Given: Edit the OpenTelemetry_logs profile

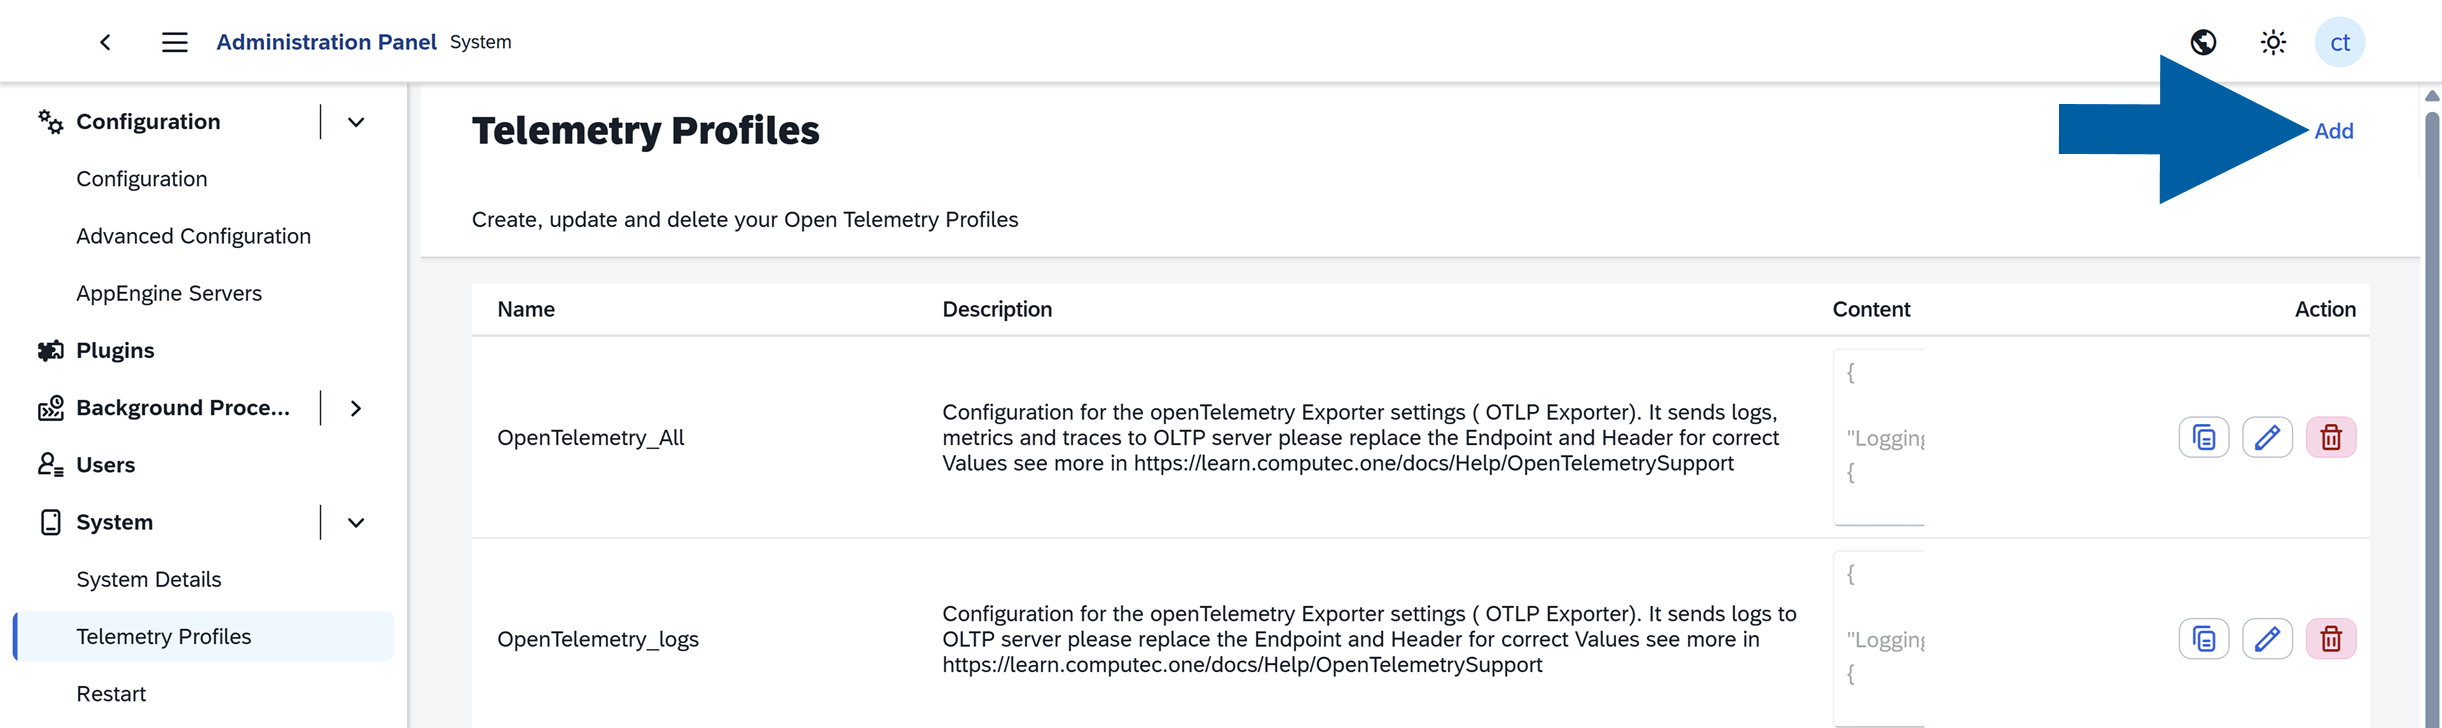Looking at the screenshot, I should (x=2267, y=639).
